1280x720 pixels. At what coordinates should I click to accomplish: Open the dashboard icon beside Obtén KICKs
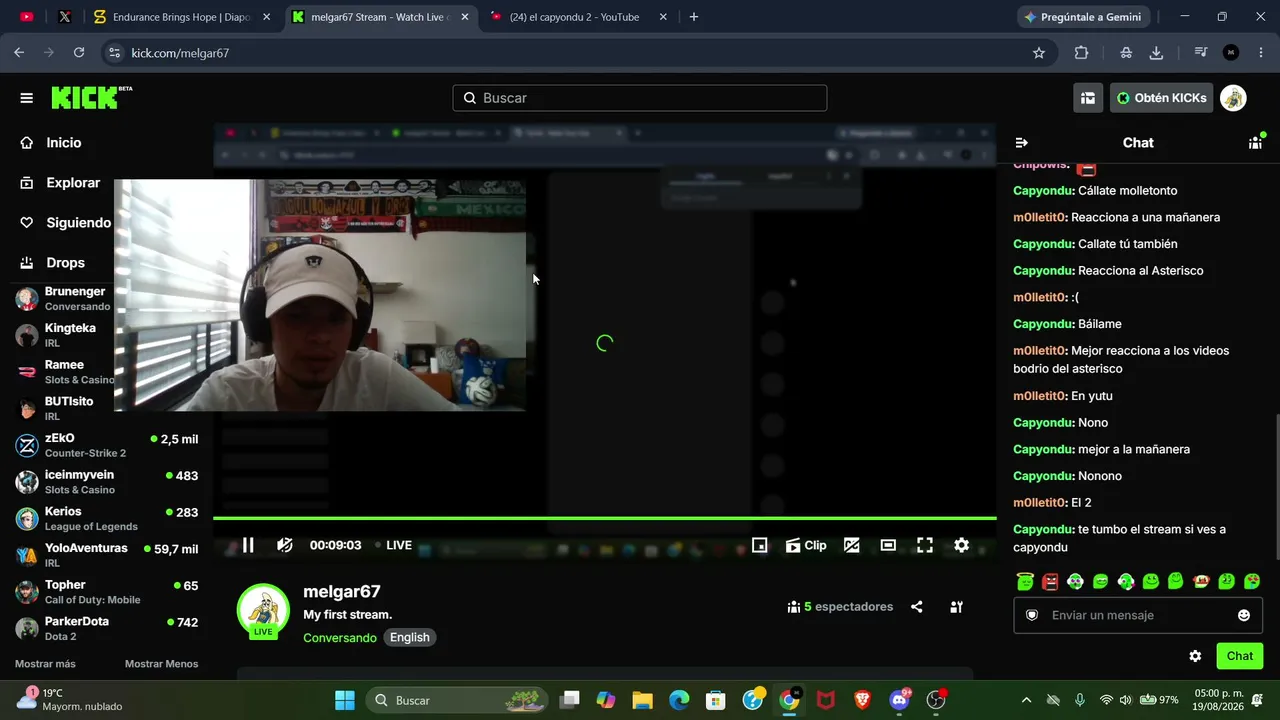pos(1088,98)
